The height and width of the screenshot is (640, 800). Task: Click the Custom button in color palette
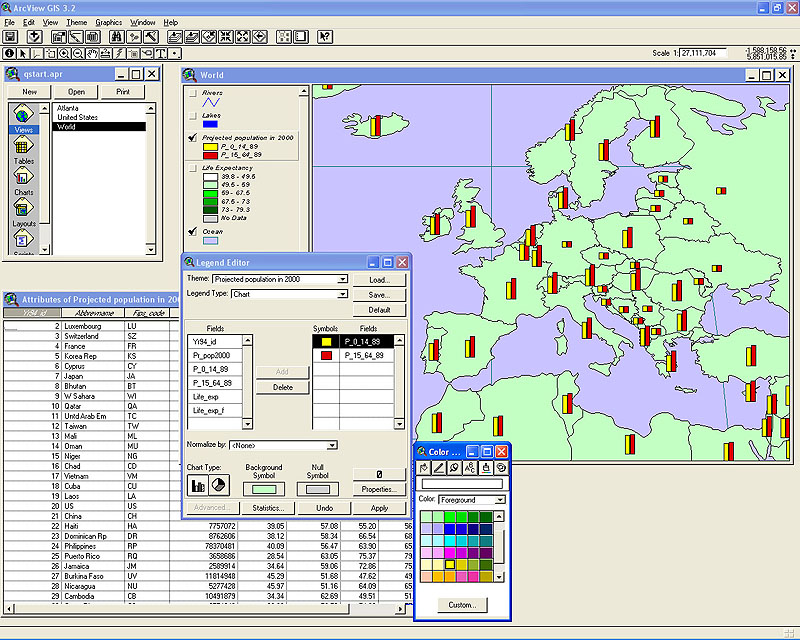pyautogui.click(x=461, y=605)
